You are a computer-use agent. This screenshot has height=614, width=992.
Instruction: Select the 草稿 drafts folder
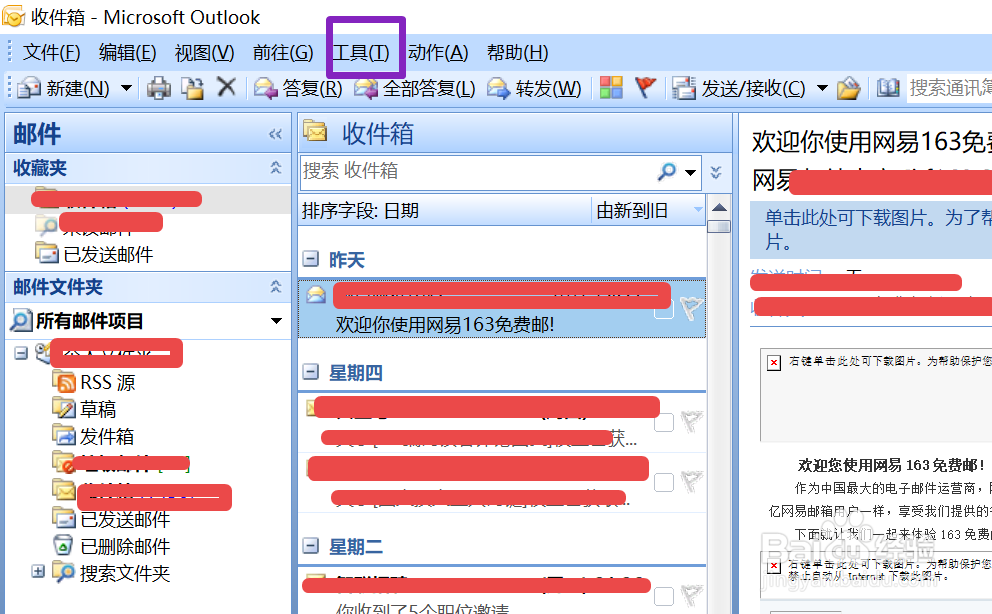[84, 409]
